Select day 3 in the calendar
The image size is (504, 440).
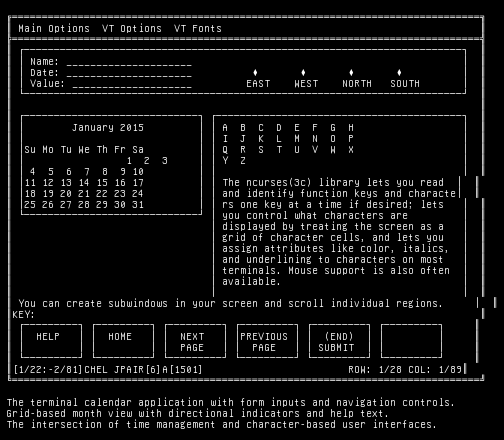[x=165, y=161]
